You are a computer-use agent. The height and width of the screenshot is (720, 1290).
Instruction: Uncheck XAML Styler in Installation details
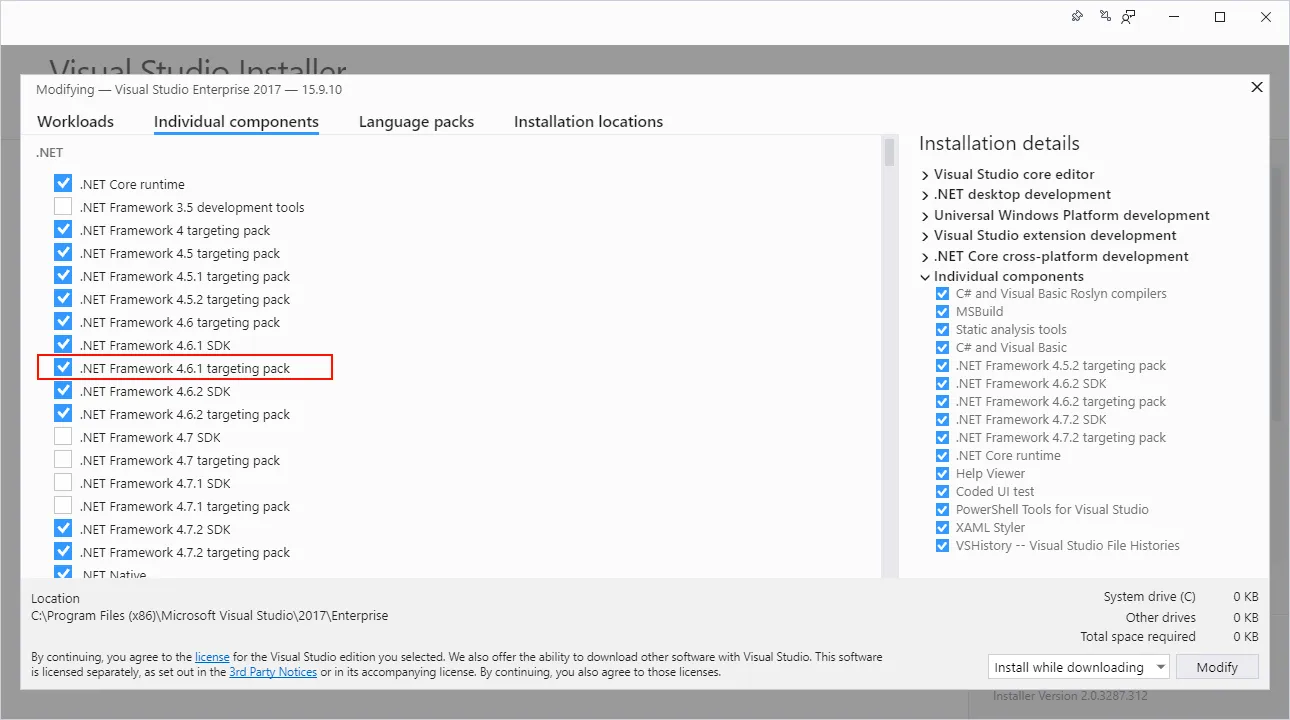pyautogui.click(x=942, y=527)
